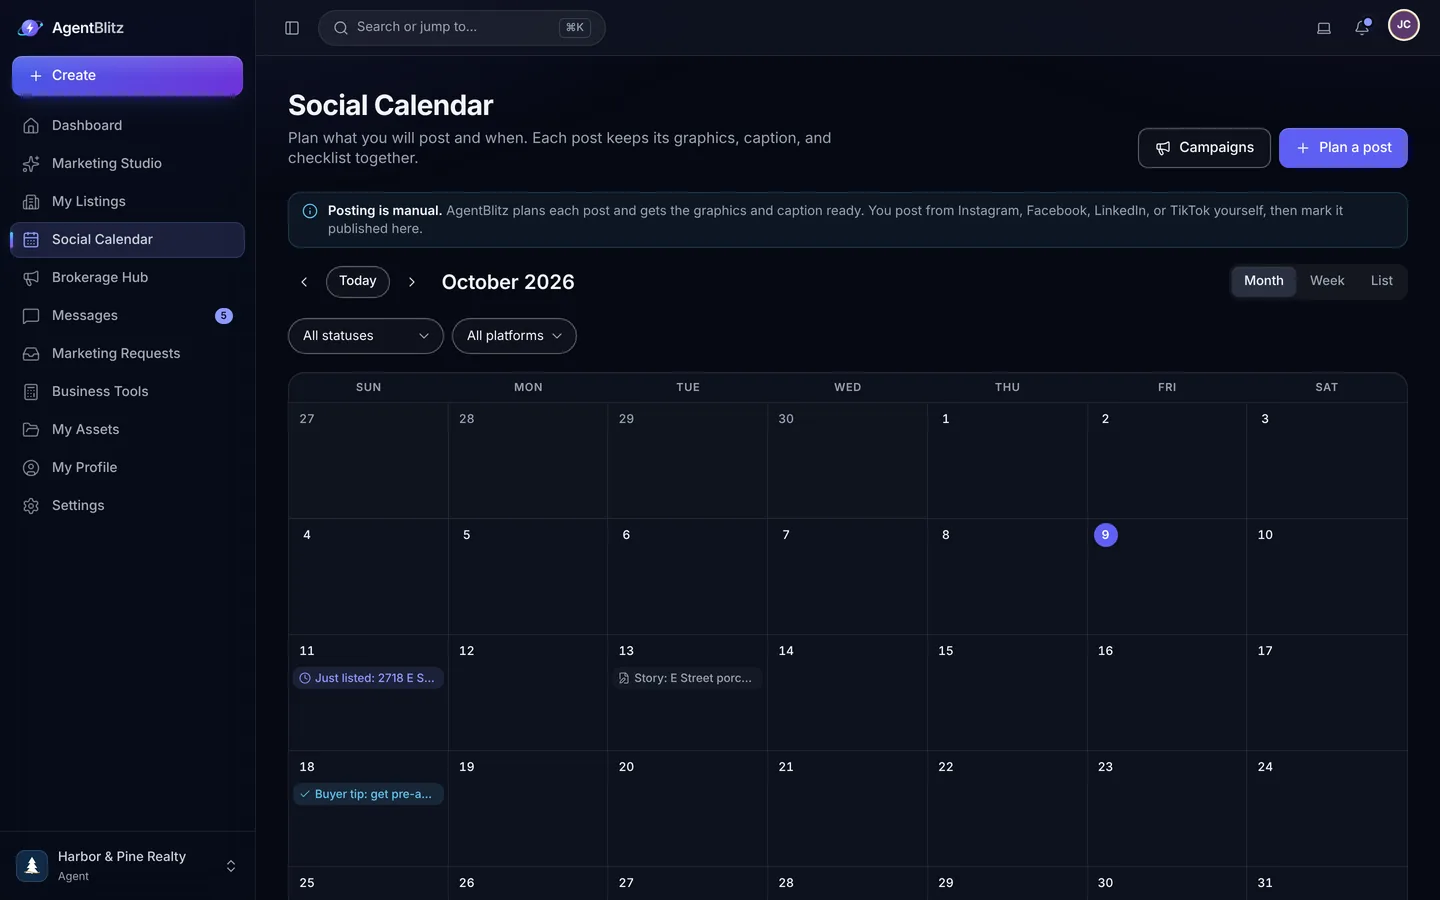The height and width of the screenshot is (900, 1440).
Task: Click the October 2026 heading
Action: pyautogui.click(x=508, y=282)
